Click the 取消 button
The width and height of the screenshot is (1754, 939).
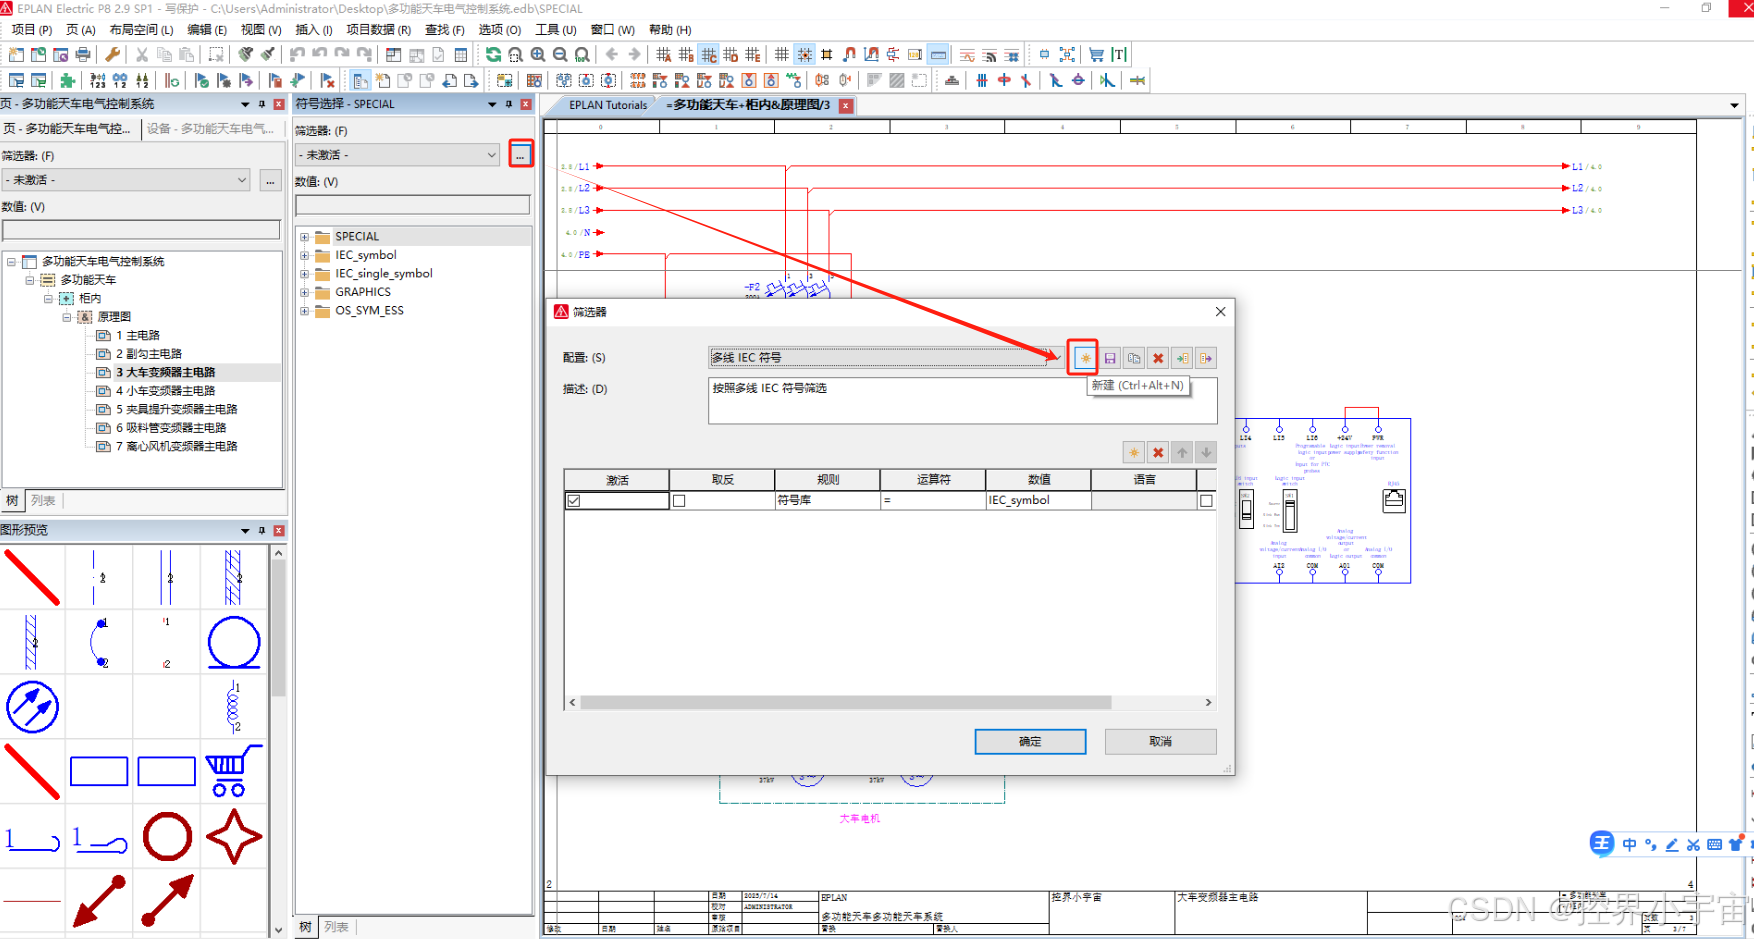point(1160,741)
